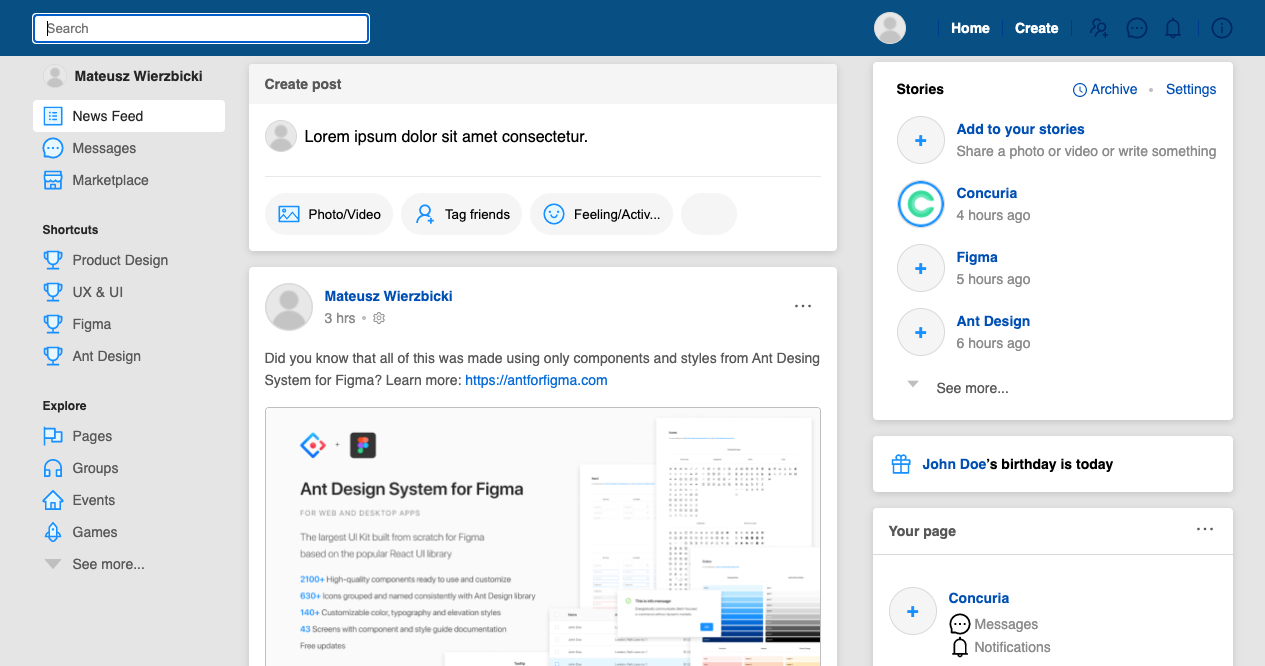
Task: Click the Figma story name
Action: point(977,257)
